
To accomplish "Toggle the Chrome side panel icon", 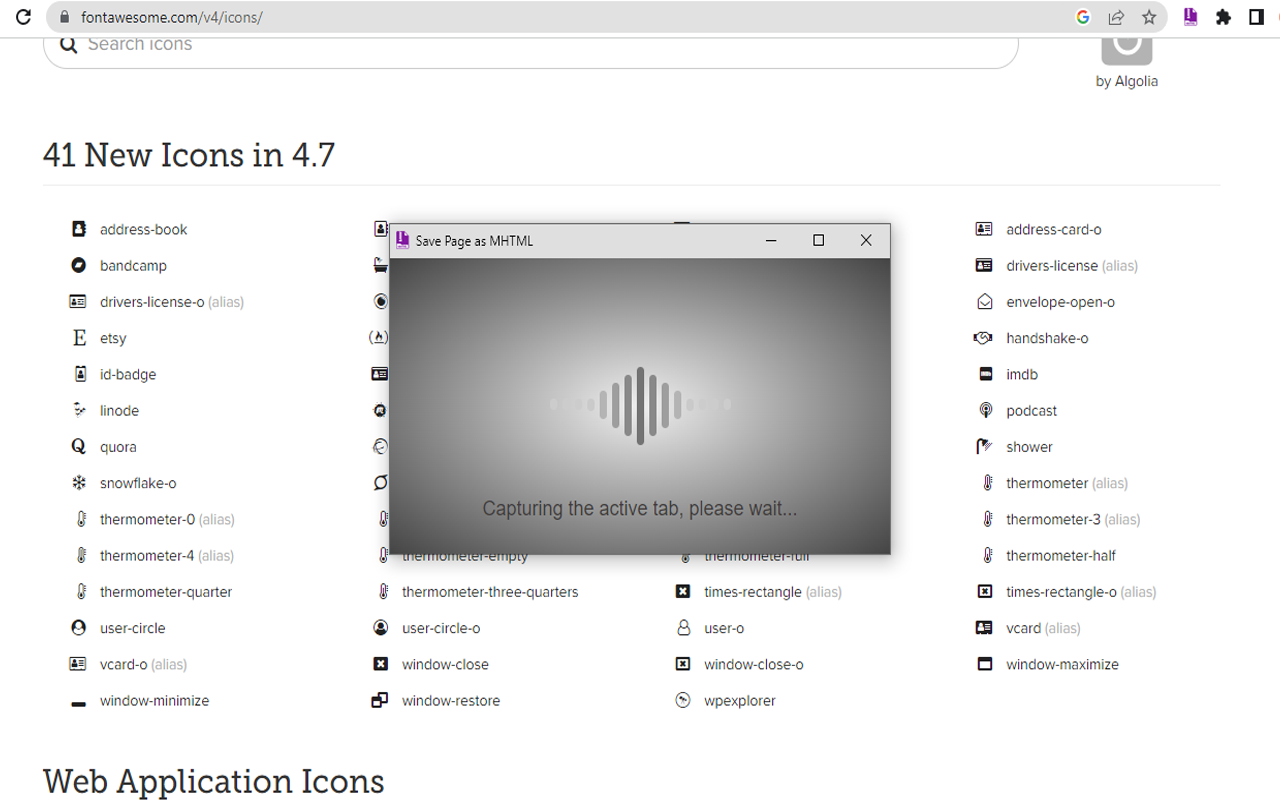I will [1256, 17].
